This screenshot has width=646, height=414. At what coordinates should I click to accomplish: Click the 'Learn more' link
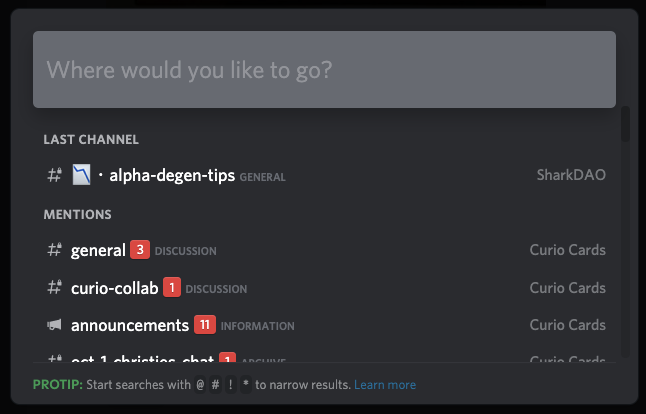point(385,385)
